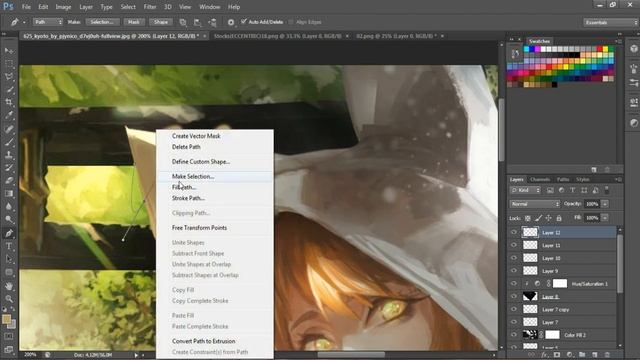Click the Shape button in options bar

coord(161,22)
